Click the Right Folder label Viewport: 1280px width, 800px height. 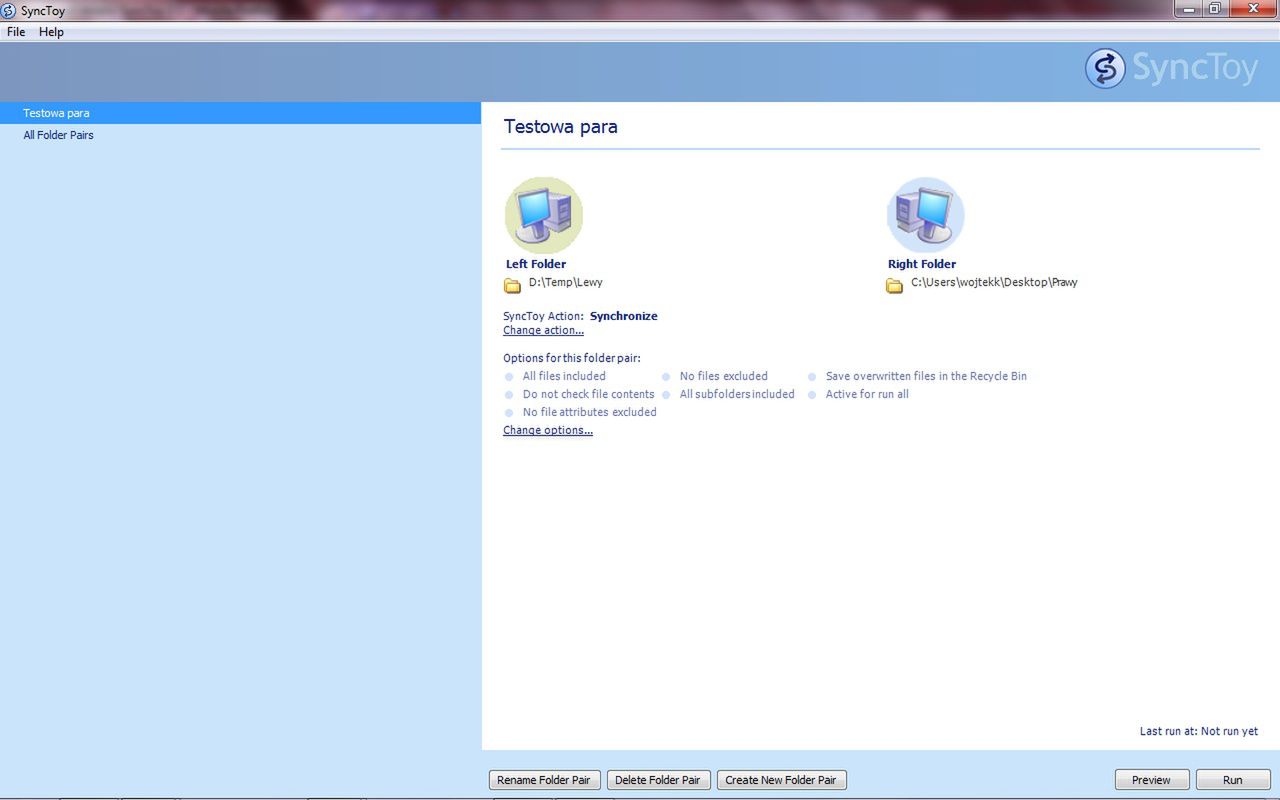pos(922,264)
